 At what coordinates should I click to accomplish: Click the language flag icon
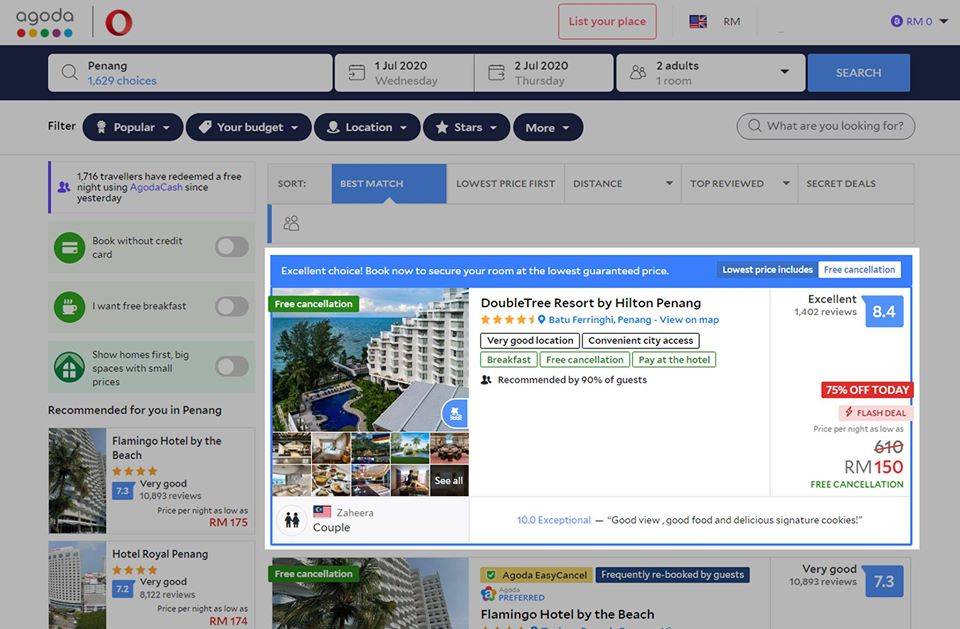pos(698,21)
